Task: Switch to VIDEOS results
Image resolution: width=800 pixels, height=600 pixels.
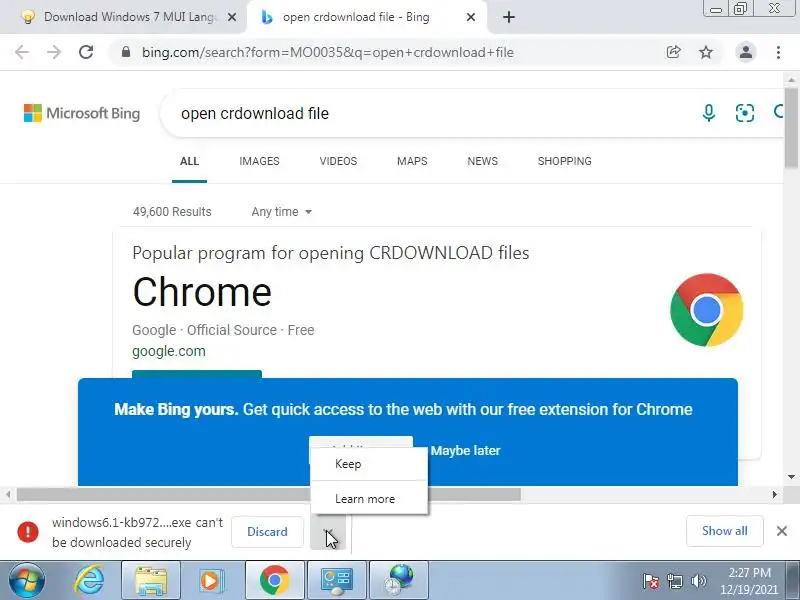Action: [338, 161]
